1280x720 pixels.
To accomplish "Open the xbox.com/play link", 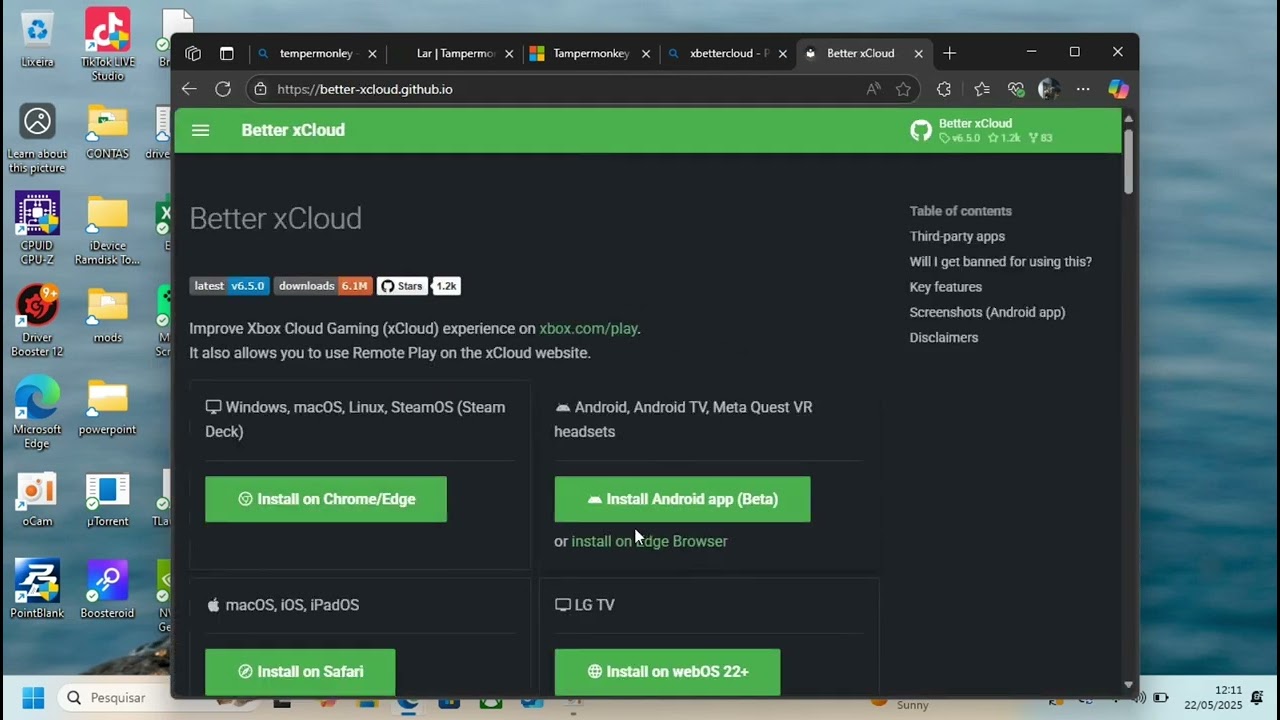I will click(588, 328).
